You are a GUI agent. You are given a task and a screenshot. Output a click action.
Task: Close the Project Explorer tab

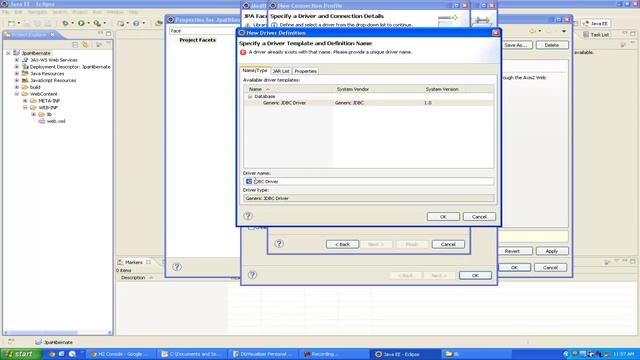(52, 35)
